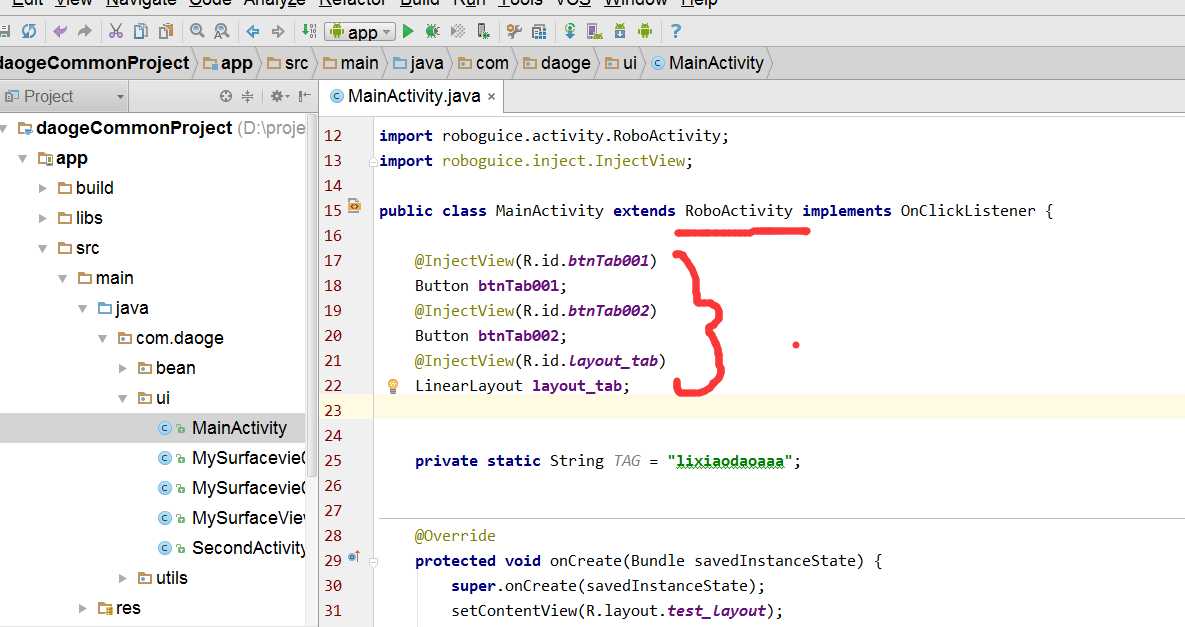Click OnClickListener in class declaration
Viewport: 1185px width, 627px height.
(x=967, y=211)
